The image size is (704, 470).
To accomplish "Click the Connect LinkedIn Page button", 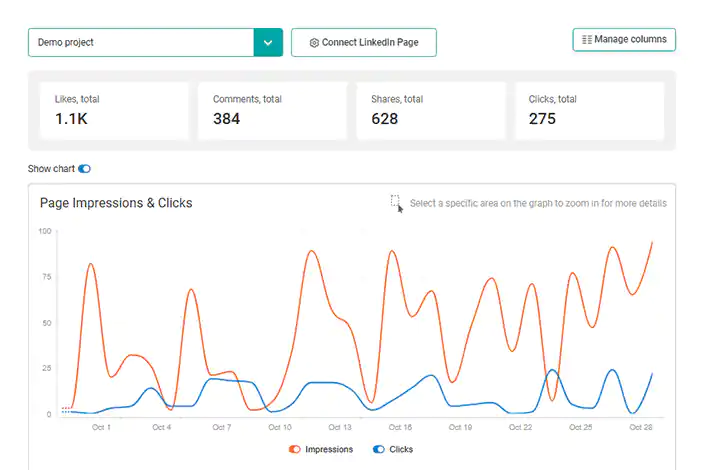I will pyautogui.click(x=364, y=43).
